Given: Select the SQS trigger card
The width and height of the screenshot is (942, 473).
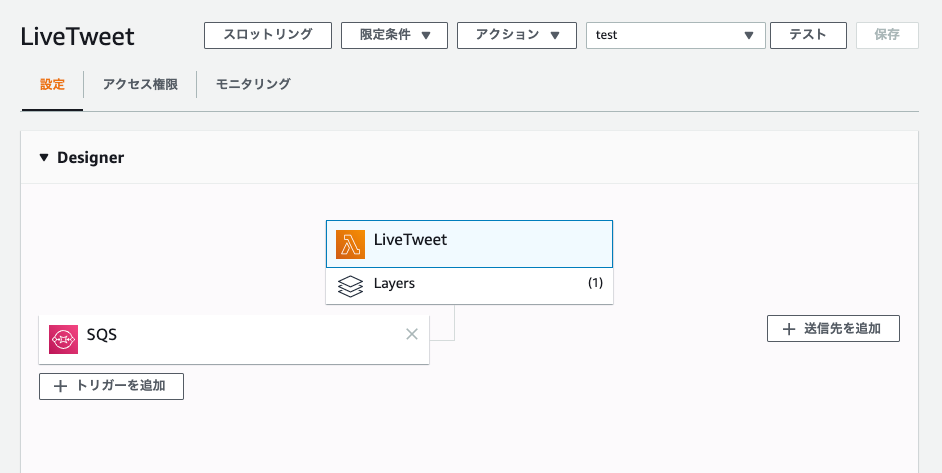Looking at the screenshot, I should 234,340.
